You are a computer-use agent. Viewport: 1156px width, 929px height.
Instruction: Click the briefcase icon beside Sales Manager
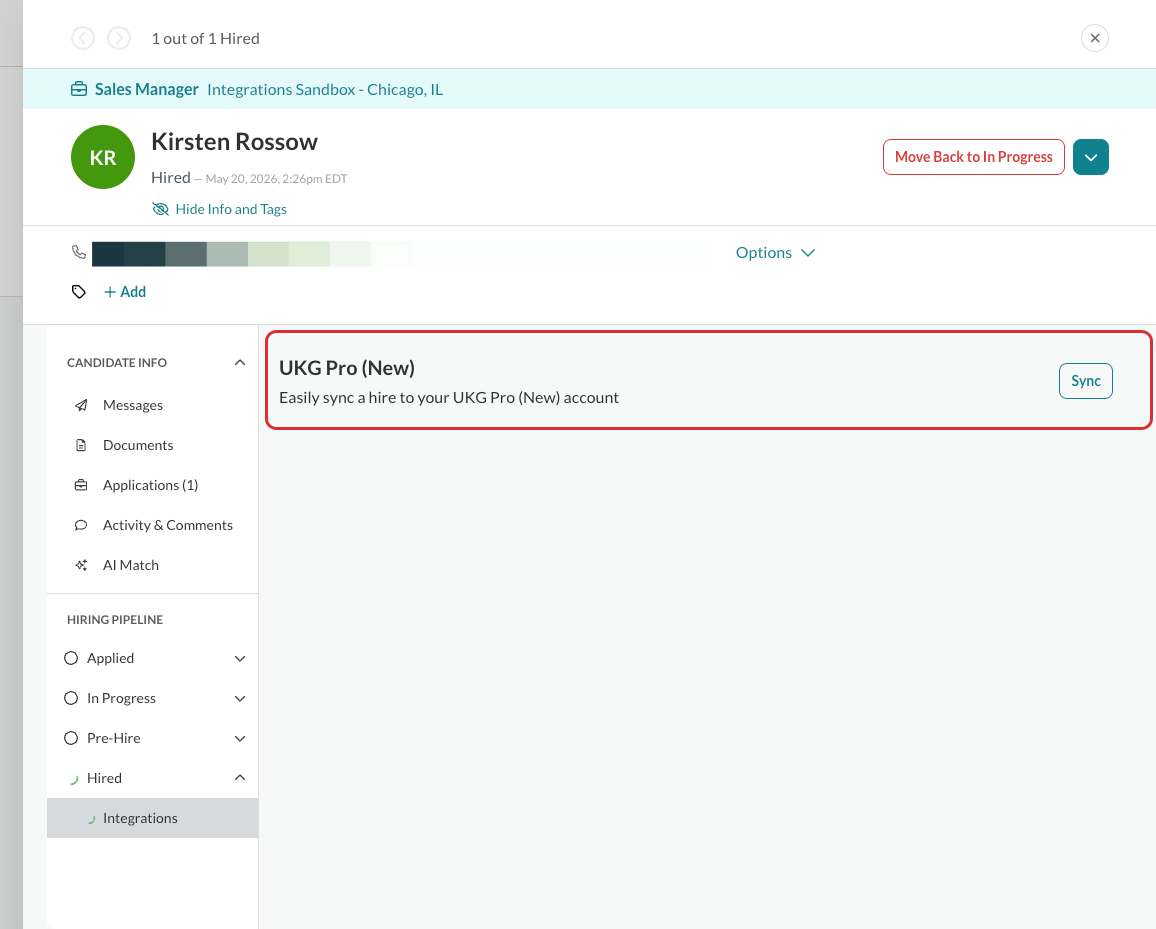tap(79, 89)
